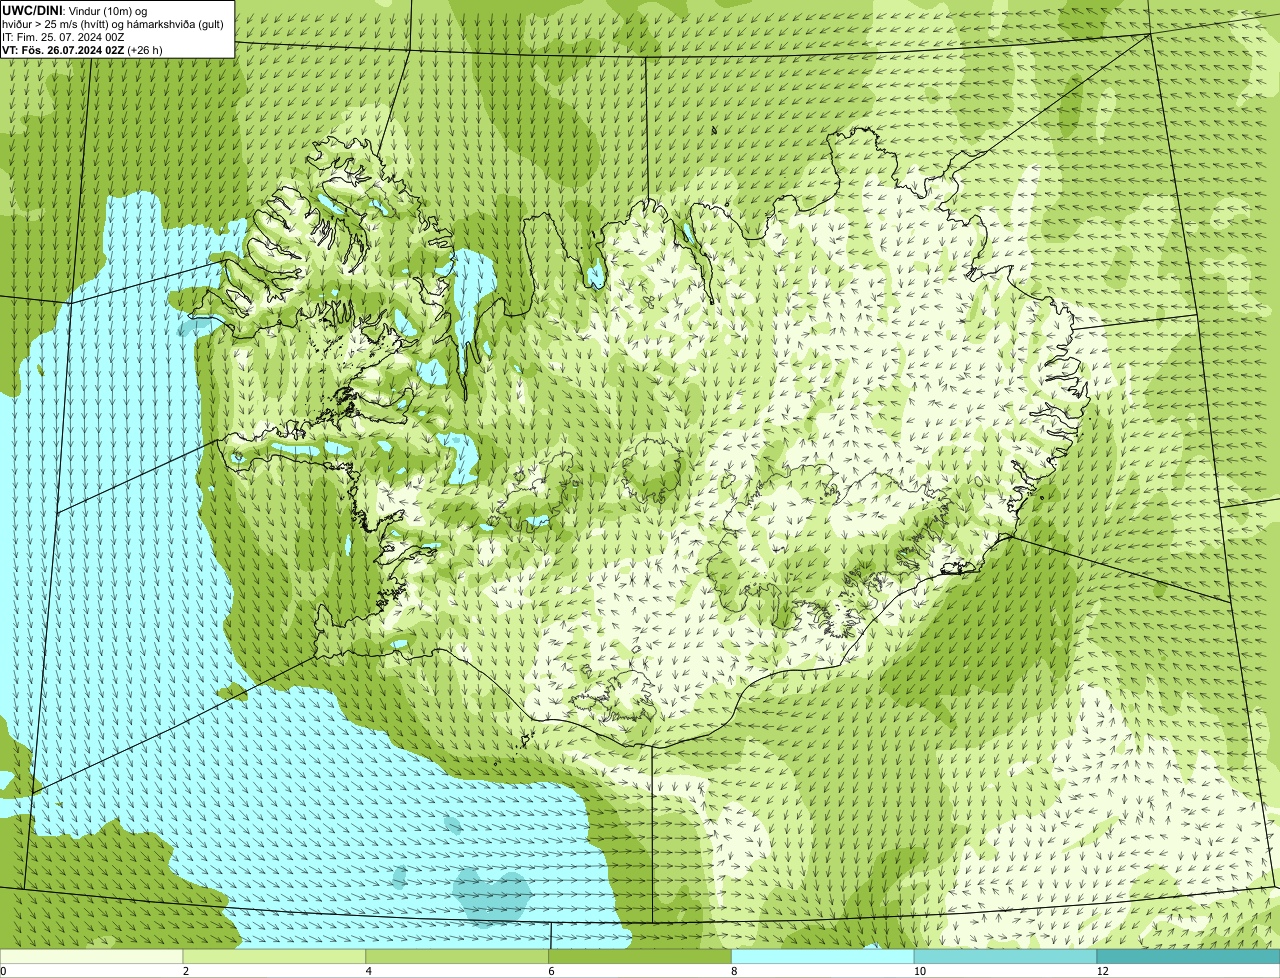Click the 0–2 m/s pale cream legend color

tap(91, 957)
